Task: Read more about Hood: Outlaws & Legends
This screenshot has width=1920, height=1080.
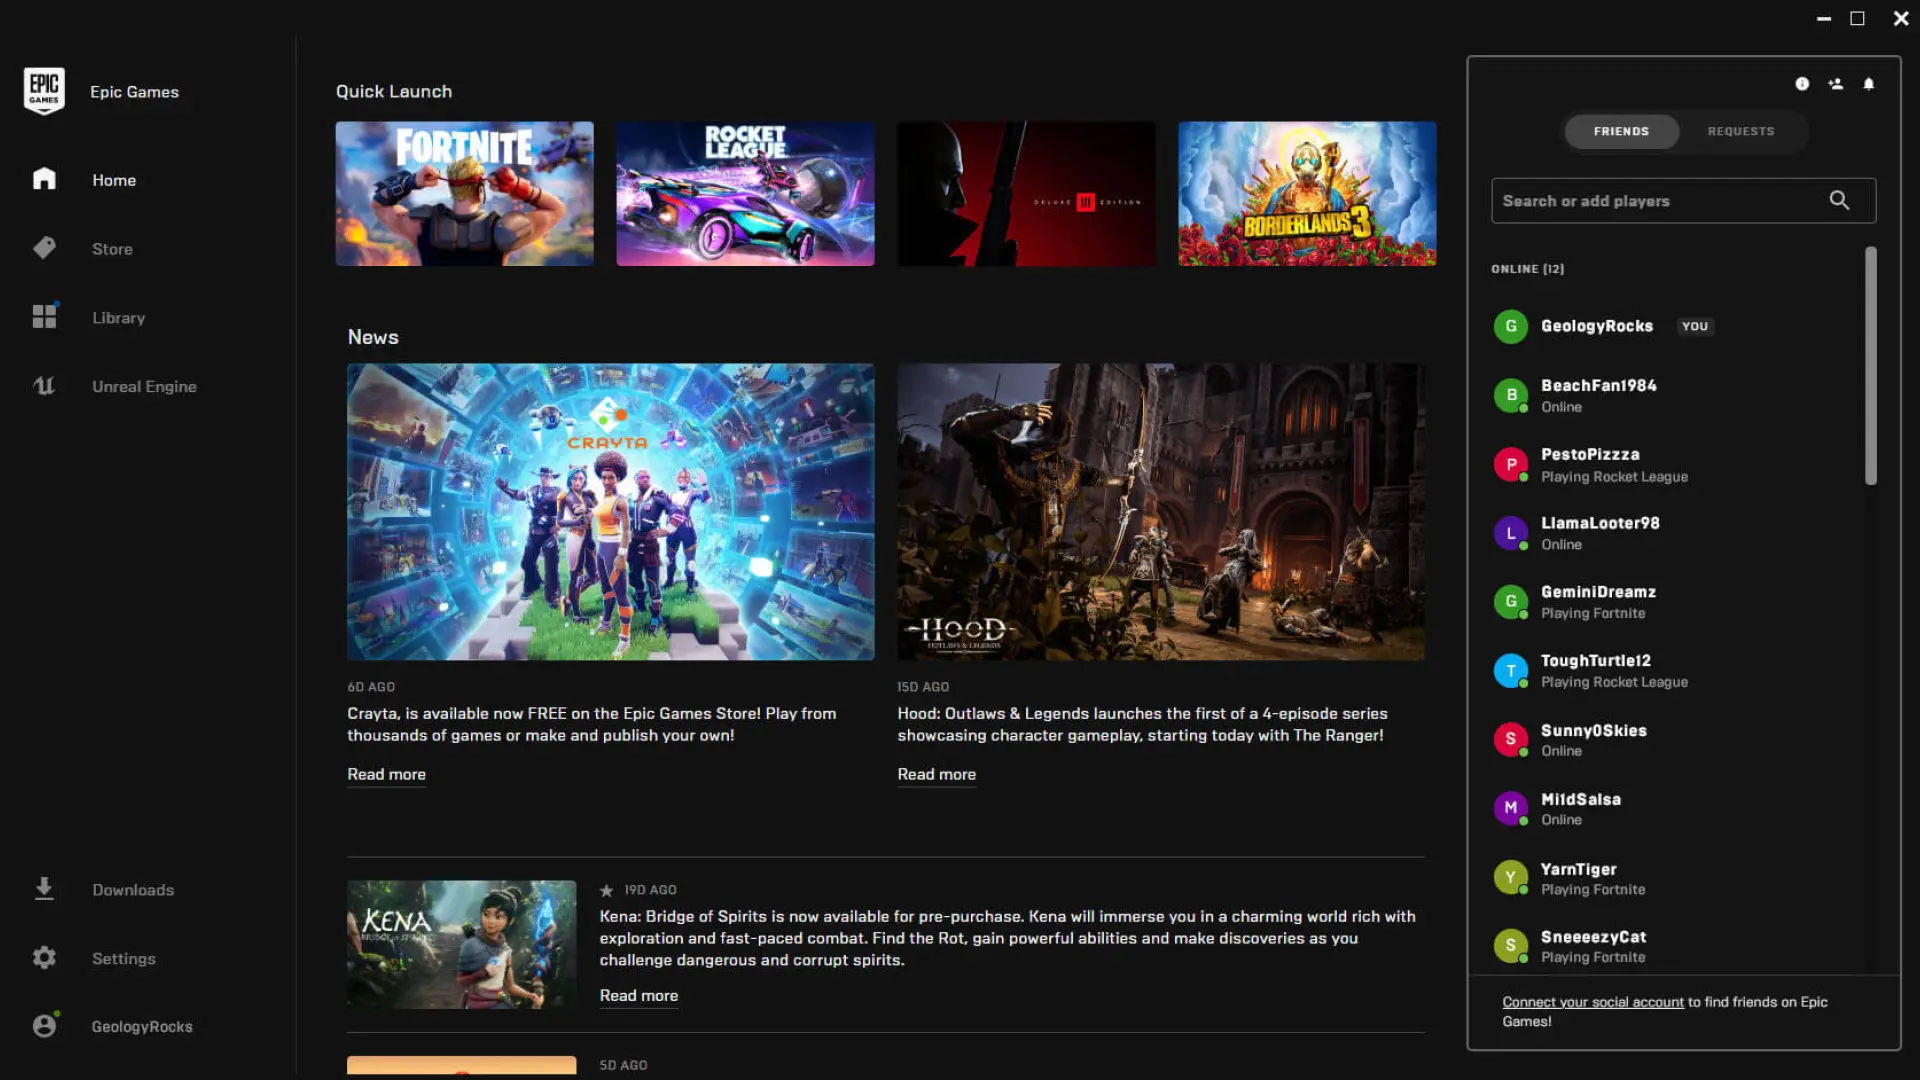Action: 936,774
